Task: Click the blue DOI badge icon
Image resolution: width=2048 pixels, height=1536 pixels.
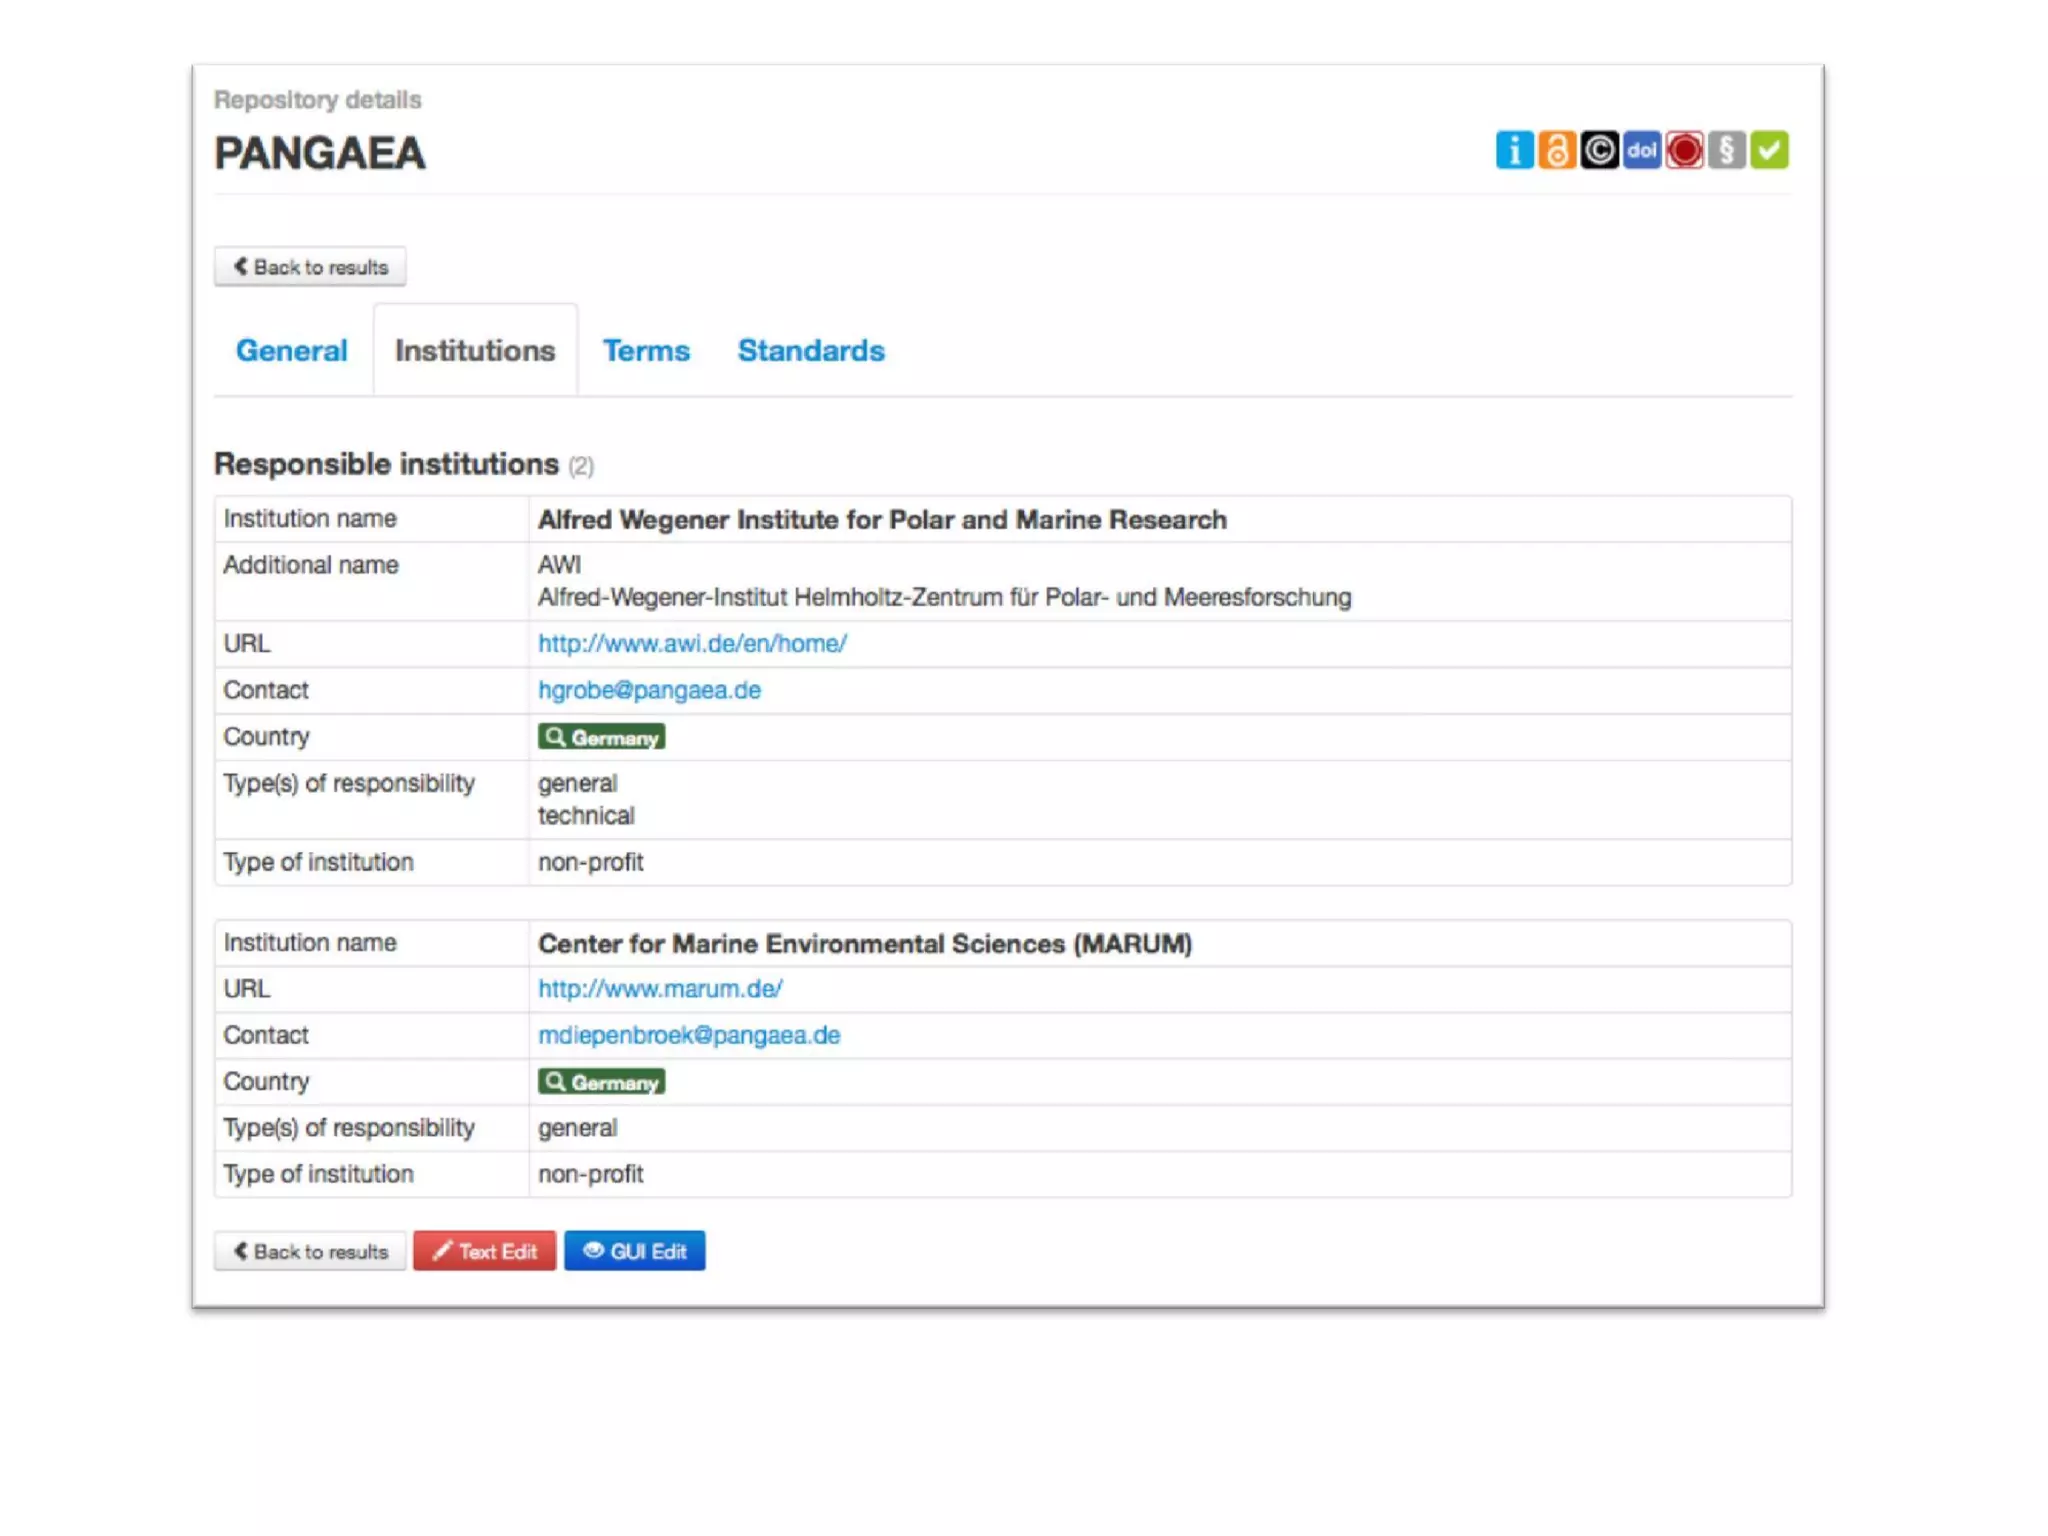Action: [x=1641, y=151]
